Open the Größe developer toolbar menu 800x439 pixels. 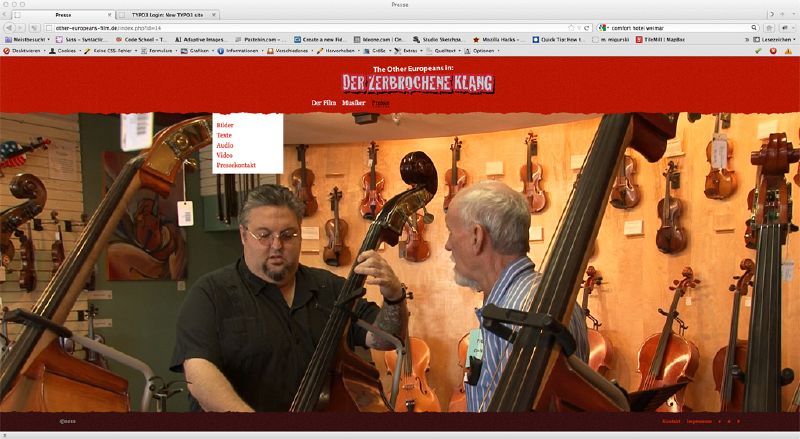(x=377, y=51)
